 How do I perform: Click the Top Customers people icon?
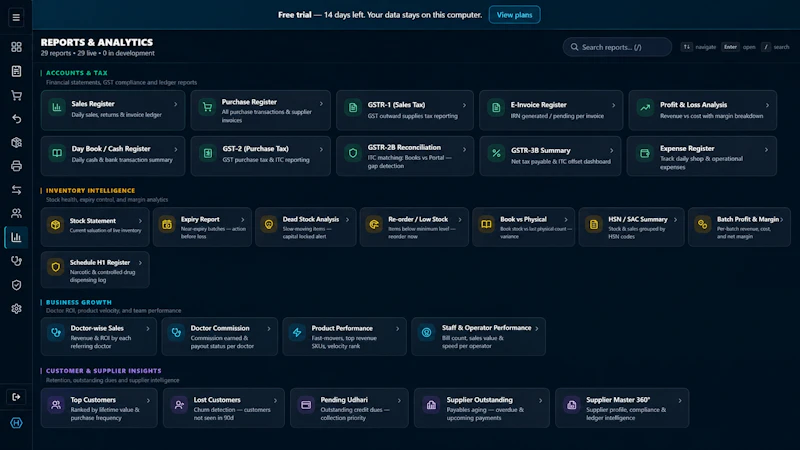(56, 405)
